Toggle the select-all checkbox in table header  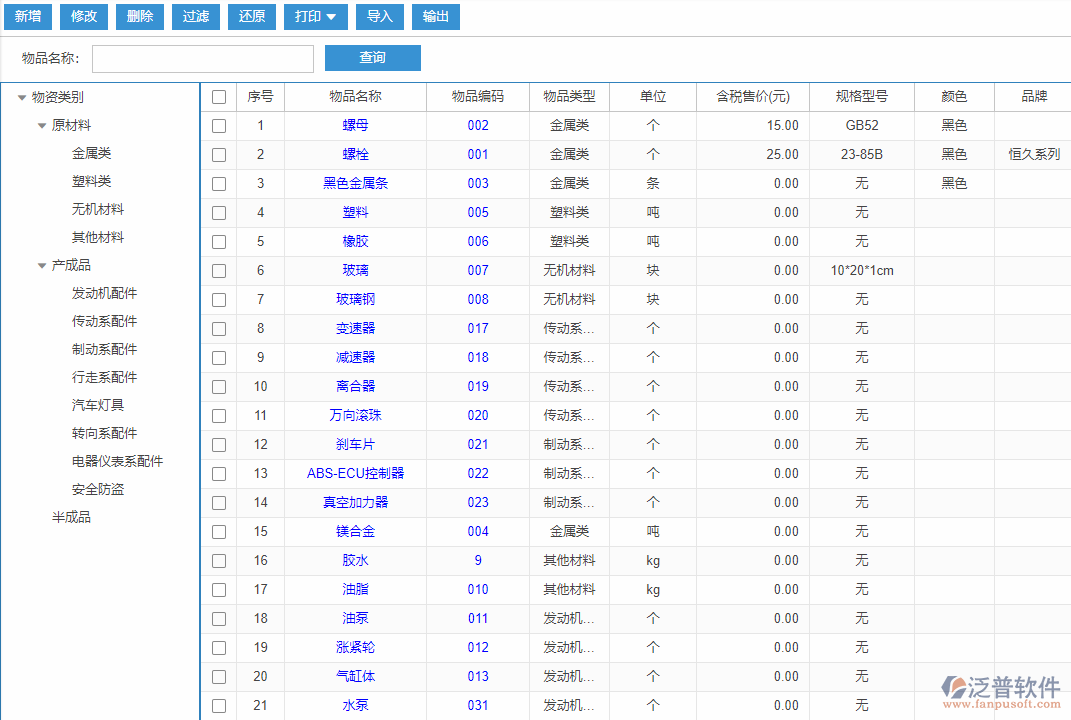(219, 97)
